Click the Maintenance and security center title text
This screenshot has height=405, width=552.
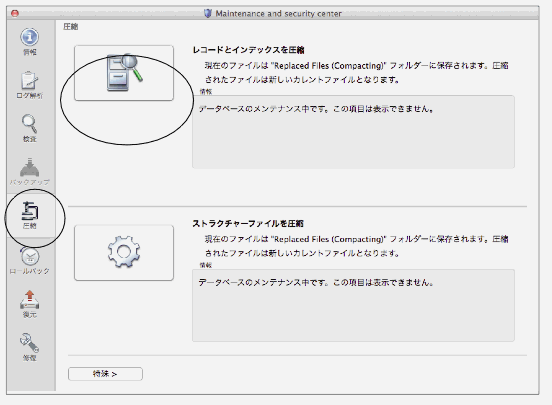click(278, 14)
